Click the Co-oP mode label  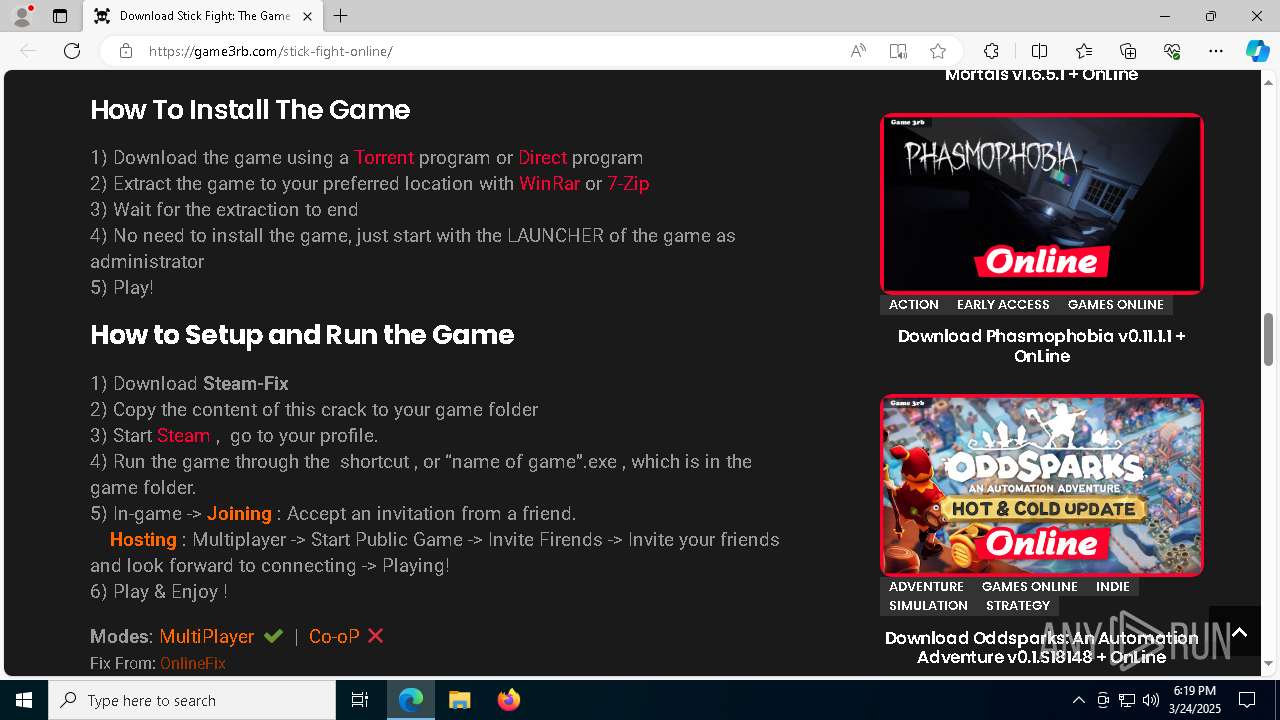coord(334,636)
